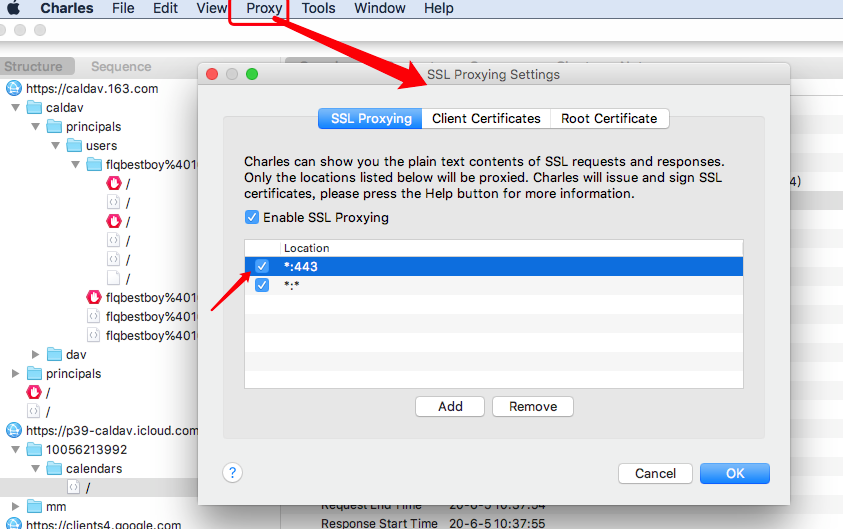
Task: Toggle Enable SSL Proxying checkbox
Action: point(252,217)
